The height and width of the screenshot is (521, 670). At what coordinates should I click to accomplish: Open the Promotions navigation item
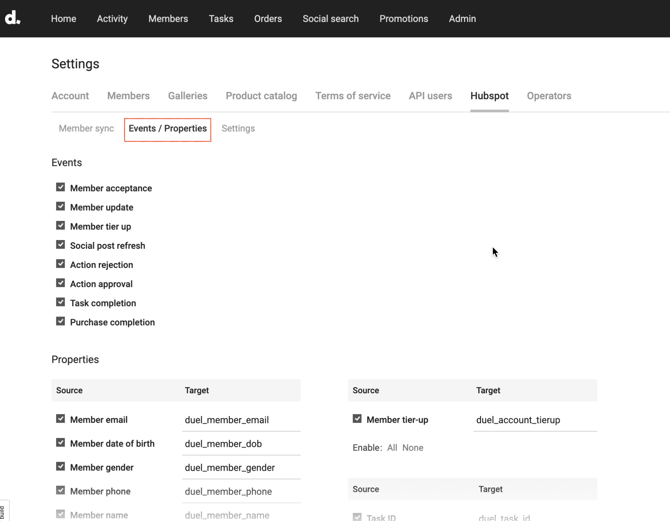(x=403, y=19)
